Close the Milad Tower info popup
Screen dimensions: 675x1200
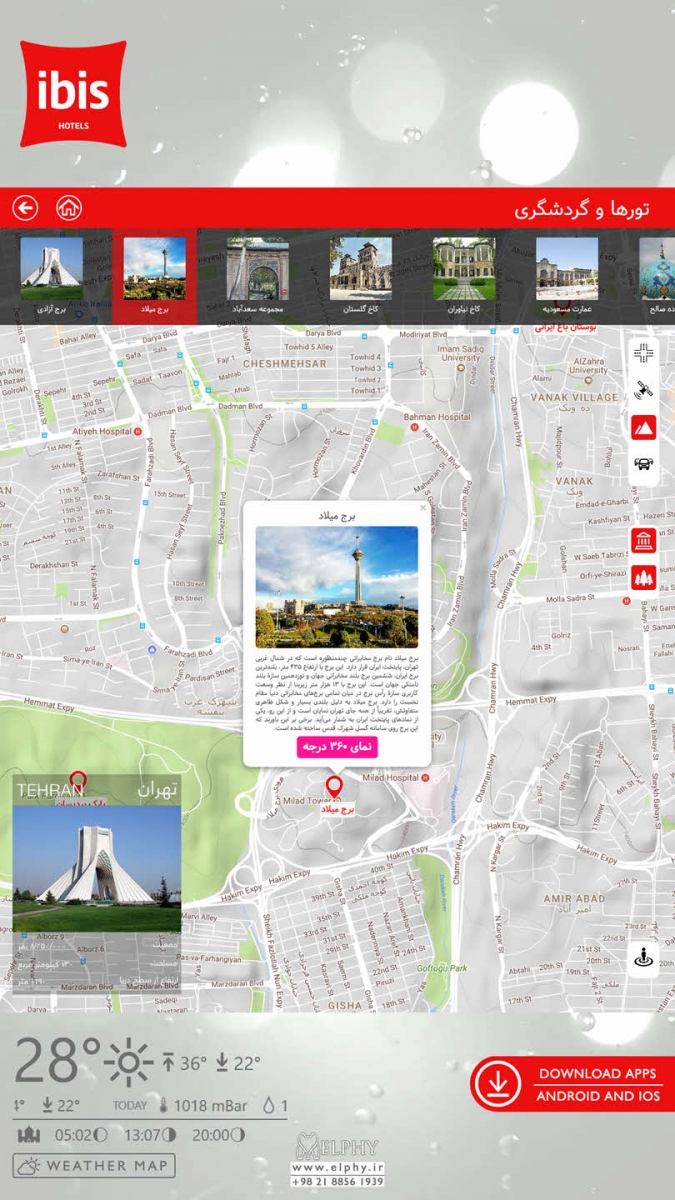point(423,508)
